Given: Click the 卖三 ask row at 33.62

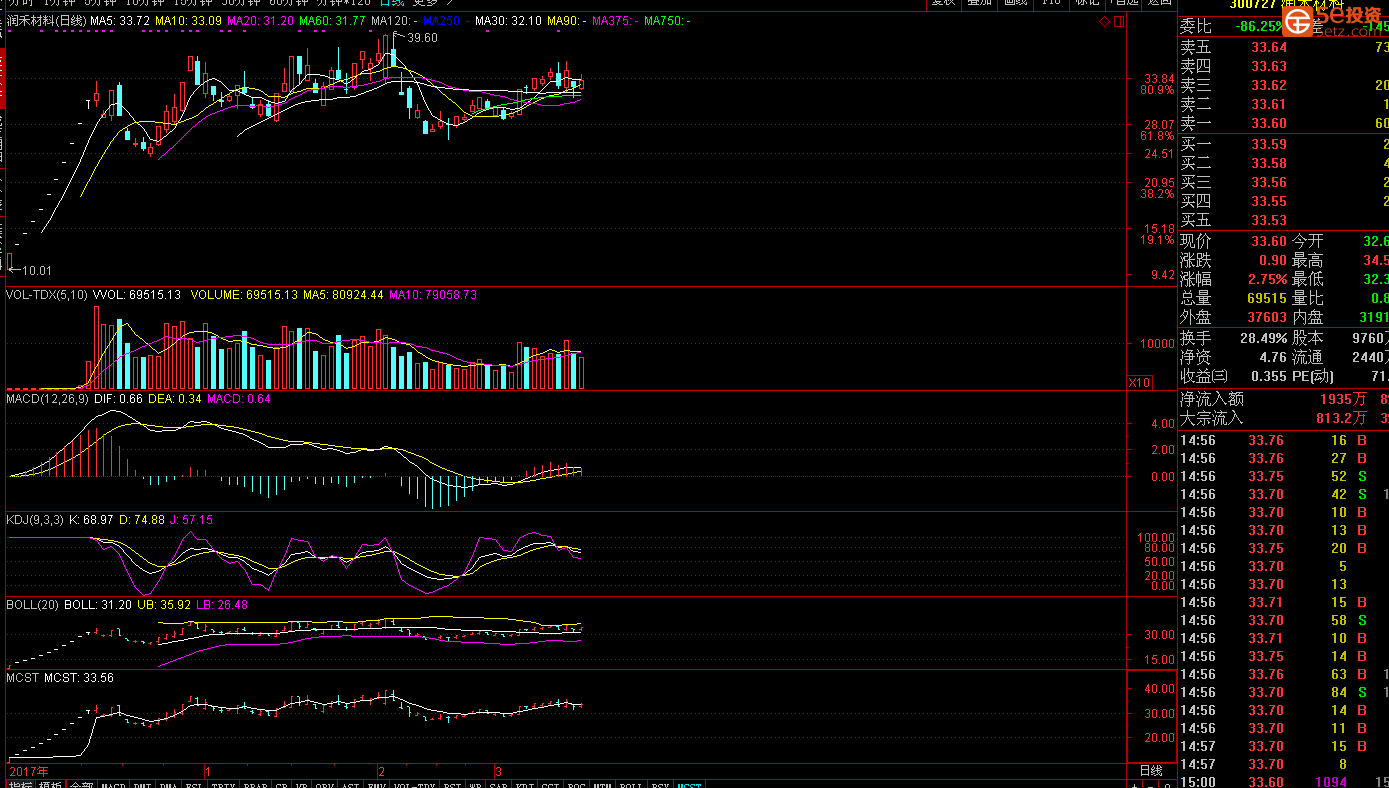Looking at the screenshot, I should 1284,85.
